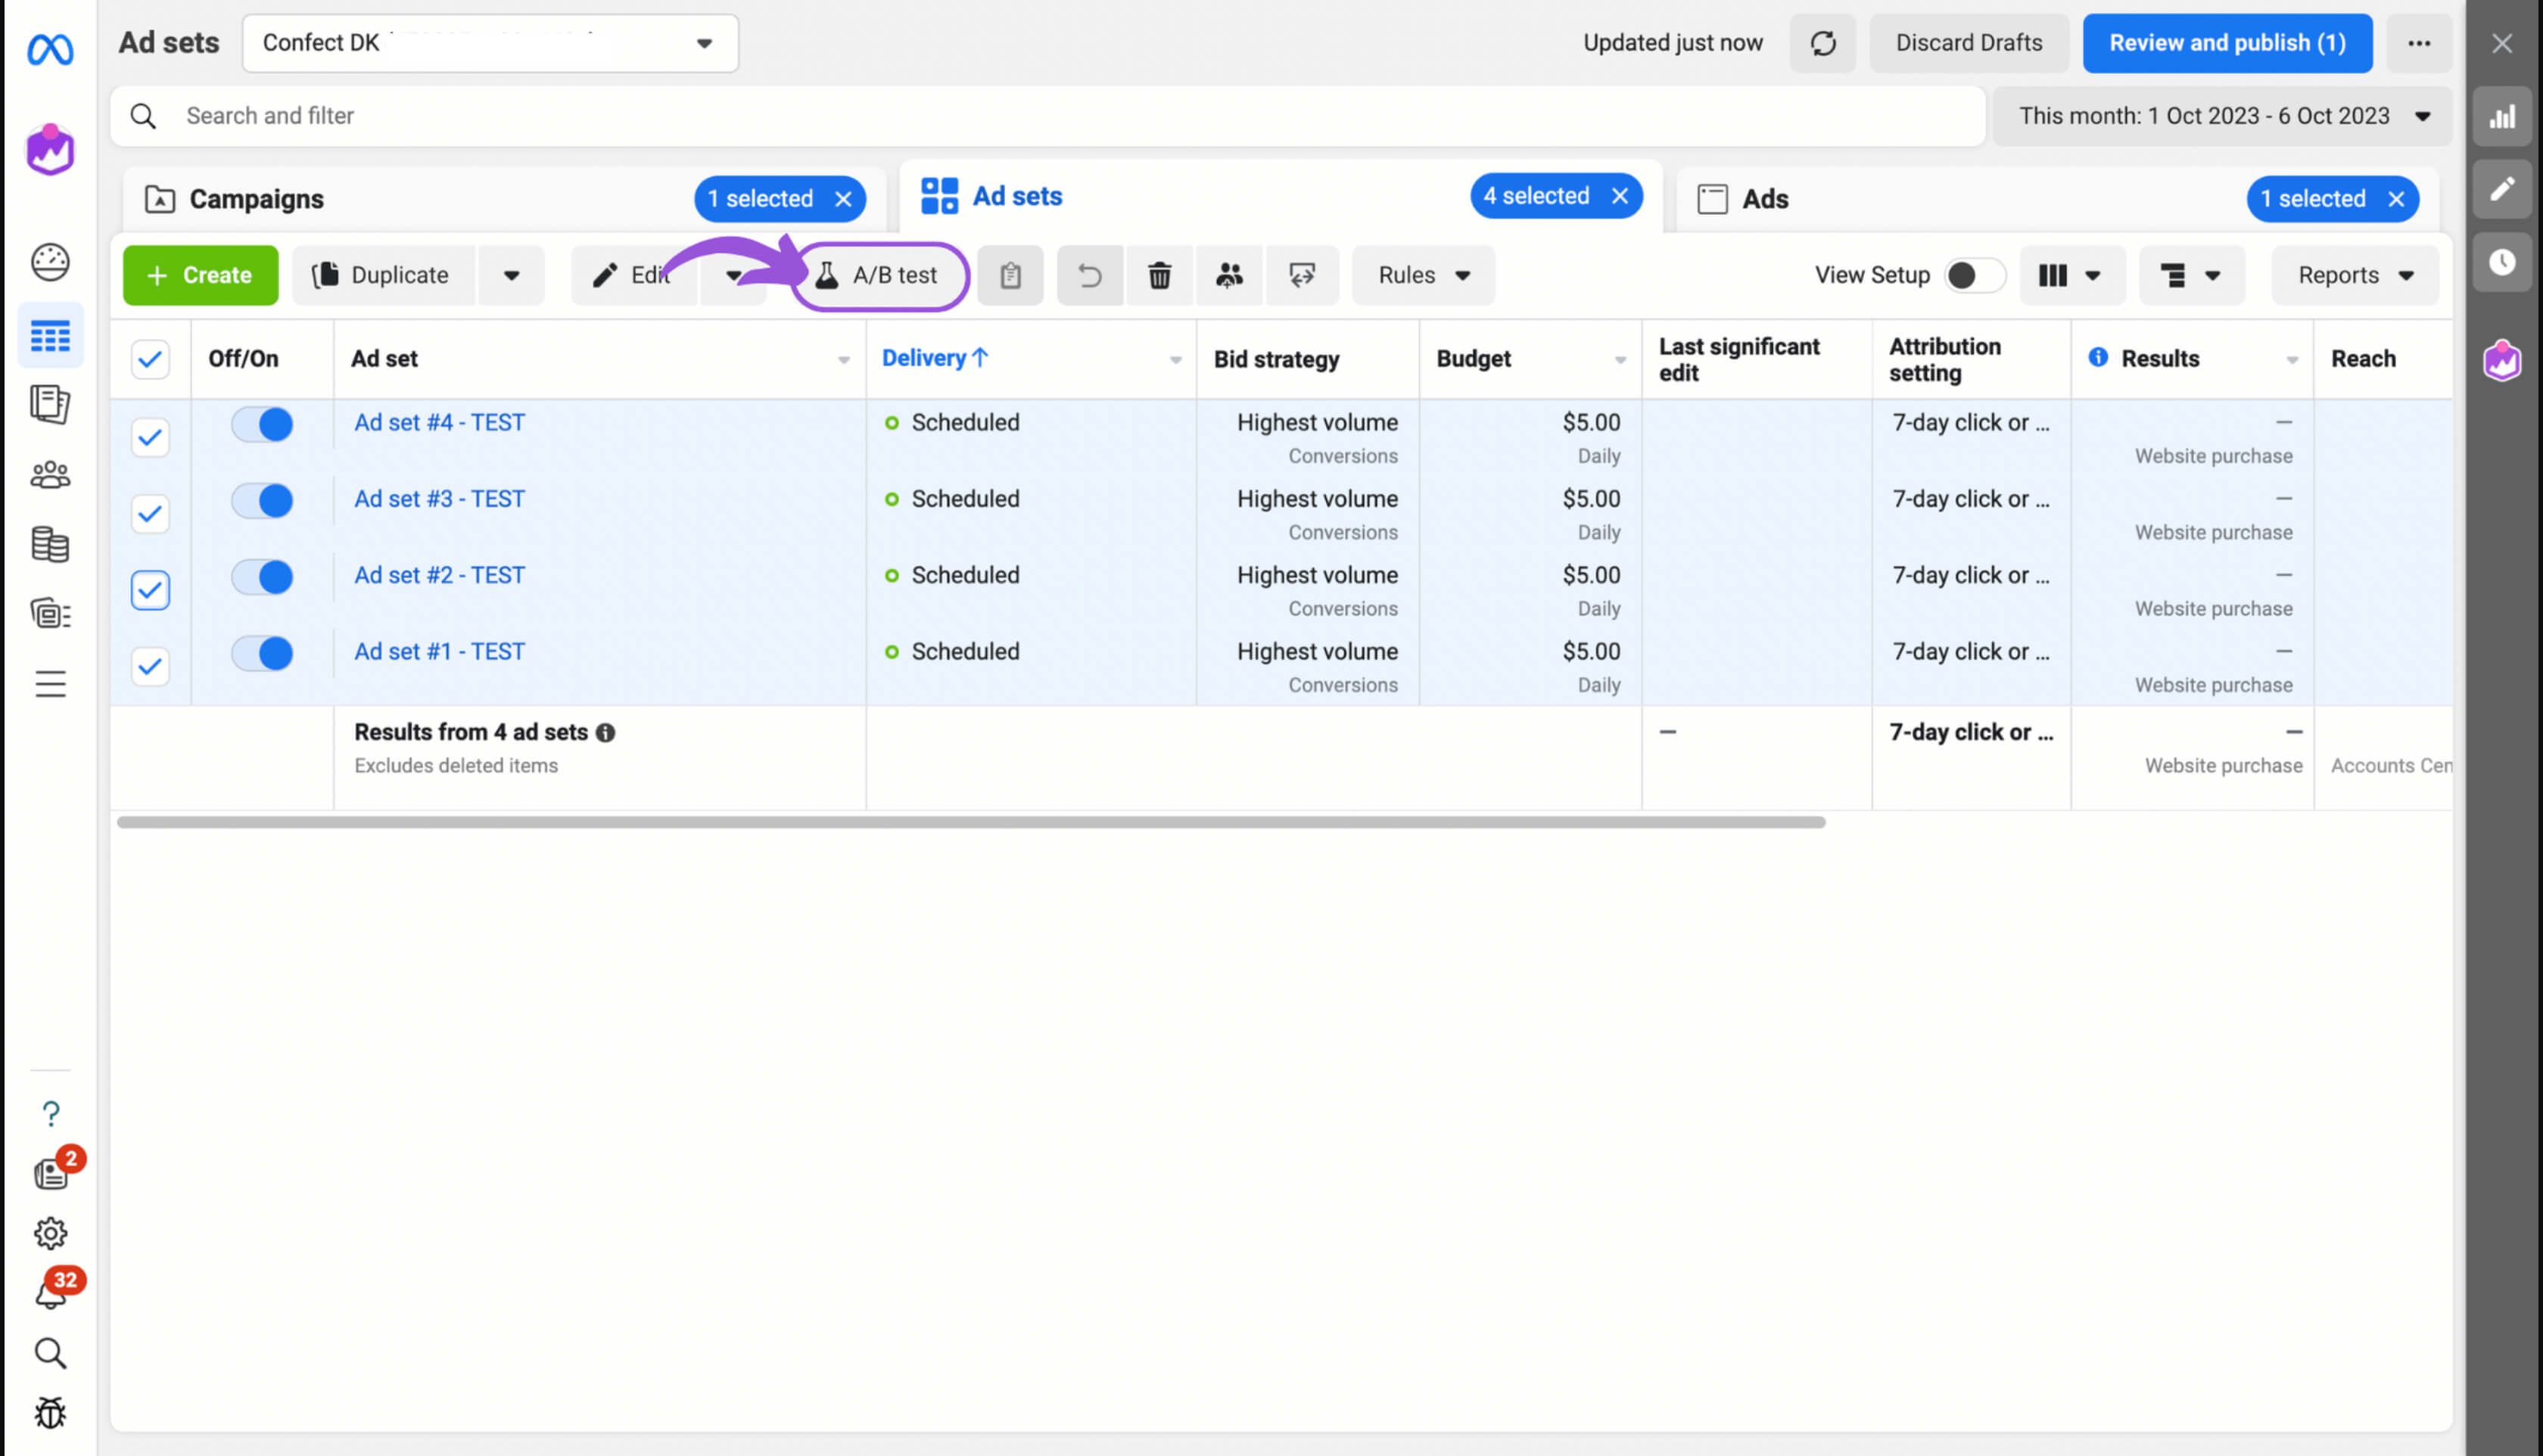Click the three-dots more options button
Screen dimensions: 2543x1456
point(2419,43)
